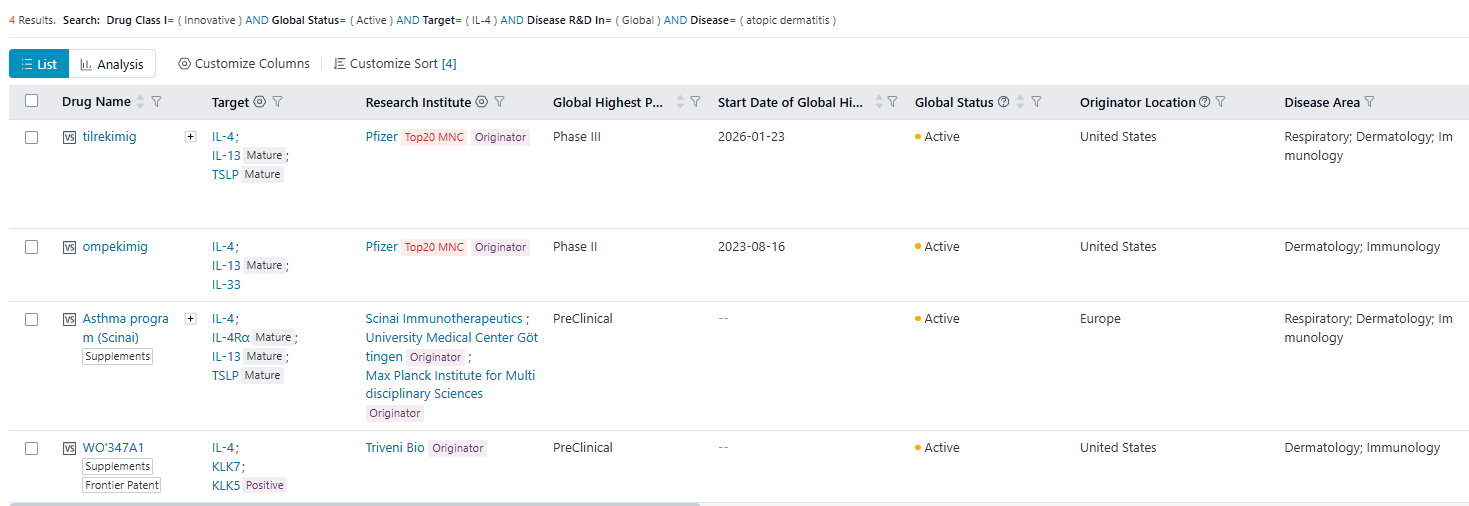Viewport: 1469px width, 506px height.
Task: Open the ompekimig drug link
Action: coord(115,247)
